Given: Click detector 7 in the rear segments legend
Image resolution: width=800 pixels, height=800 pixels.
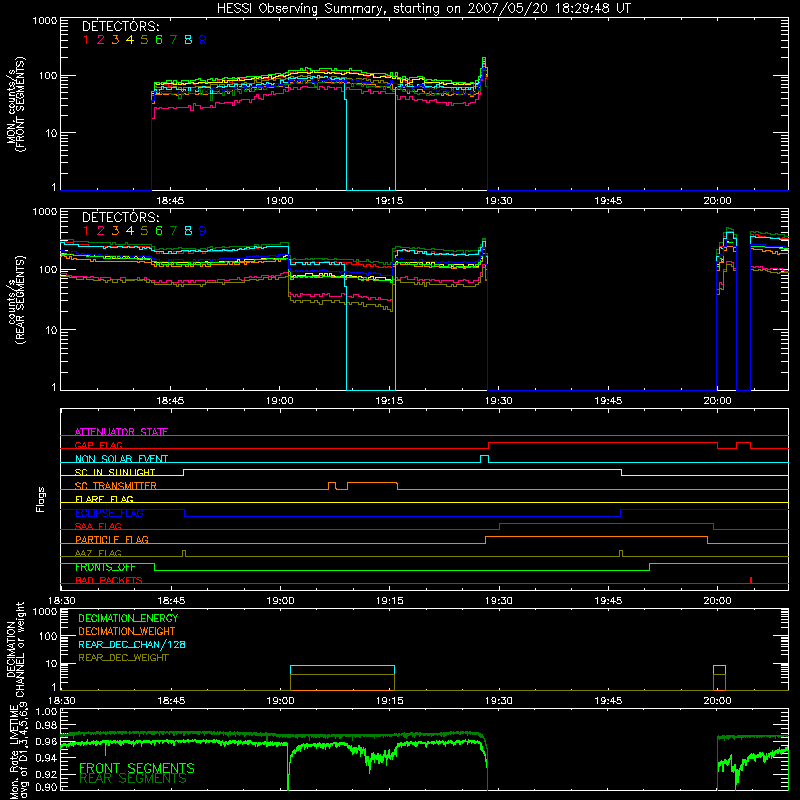Looking at the screenshot, I should click(173, 231).
